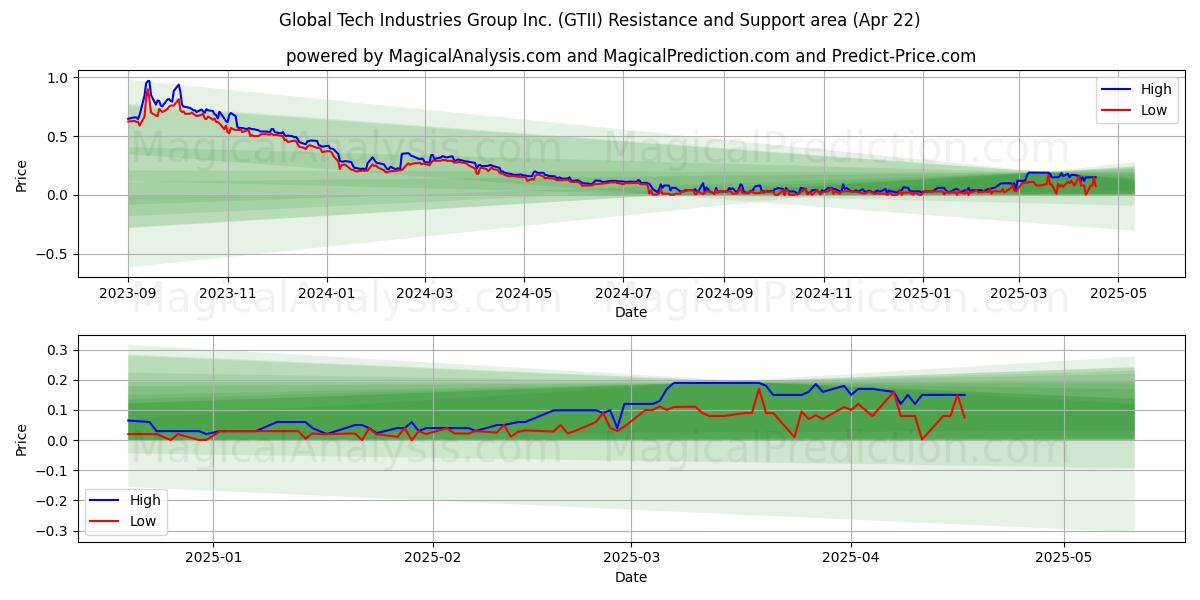1200x600 pixels.
Task: Click the '2023-11' tick label
Action: pyautogui.click(x=228, y=294)
